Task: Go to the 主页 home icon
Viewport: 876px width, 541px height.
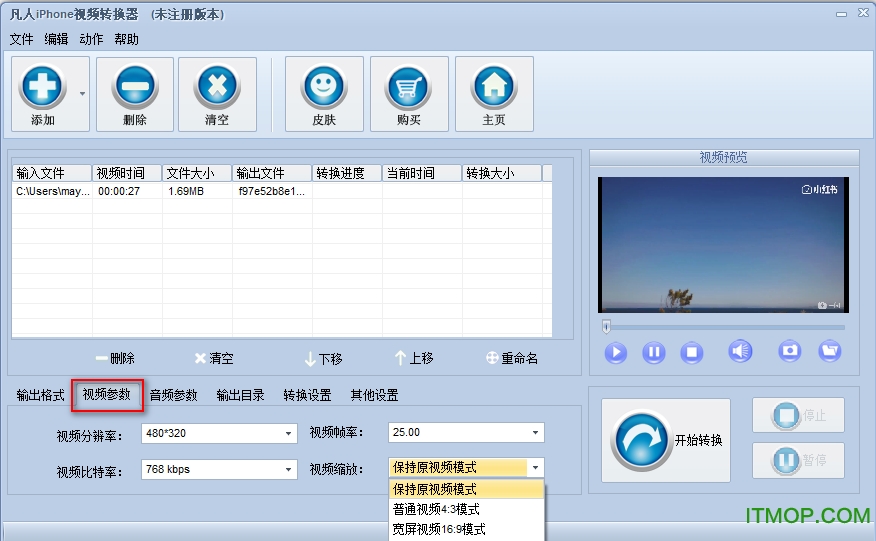Action: click(494, 87)
